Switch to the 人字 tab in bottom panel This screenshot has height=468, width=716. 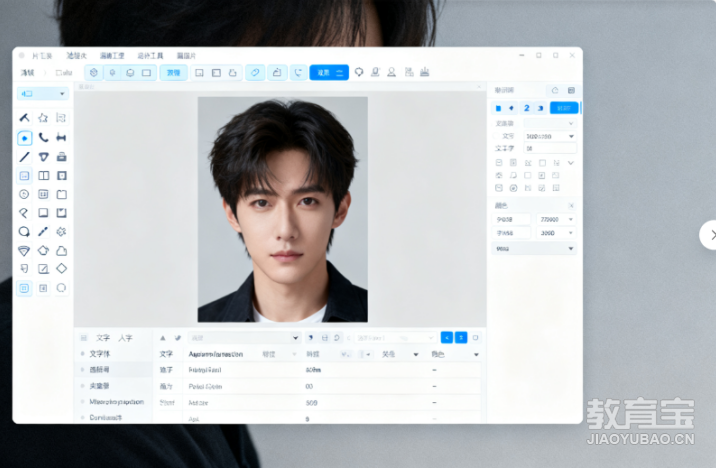[x=125, y=338]
